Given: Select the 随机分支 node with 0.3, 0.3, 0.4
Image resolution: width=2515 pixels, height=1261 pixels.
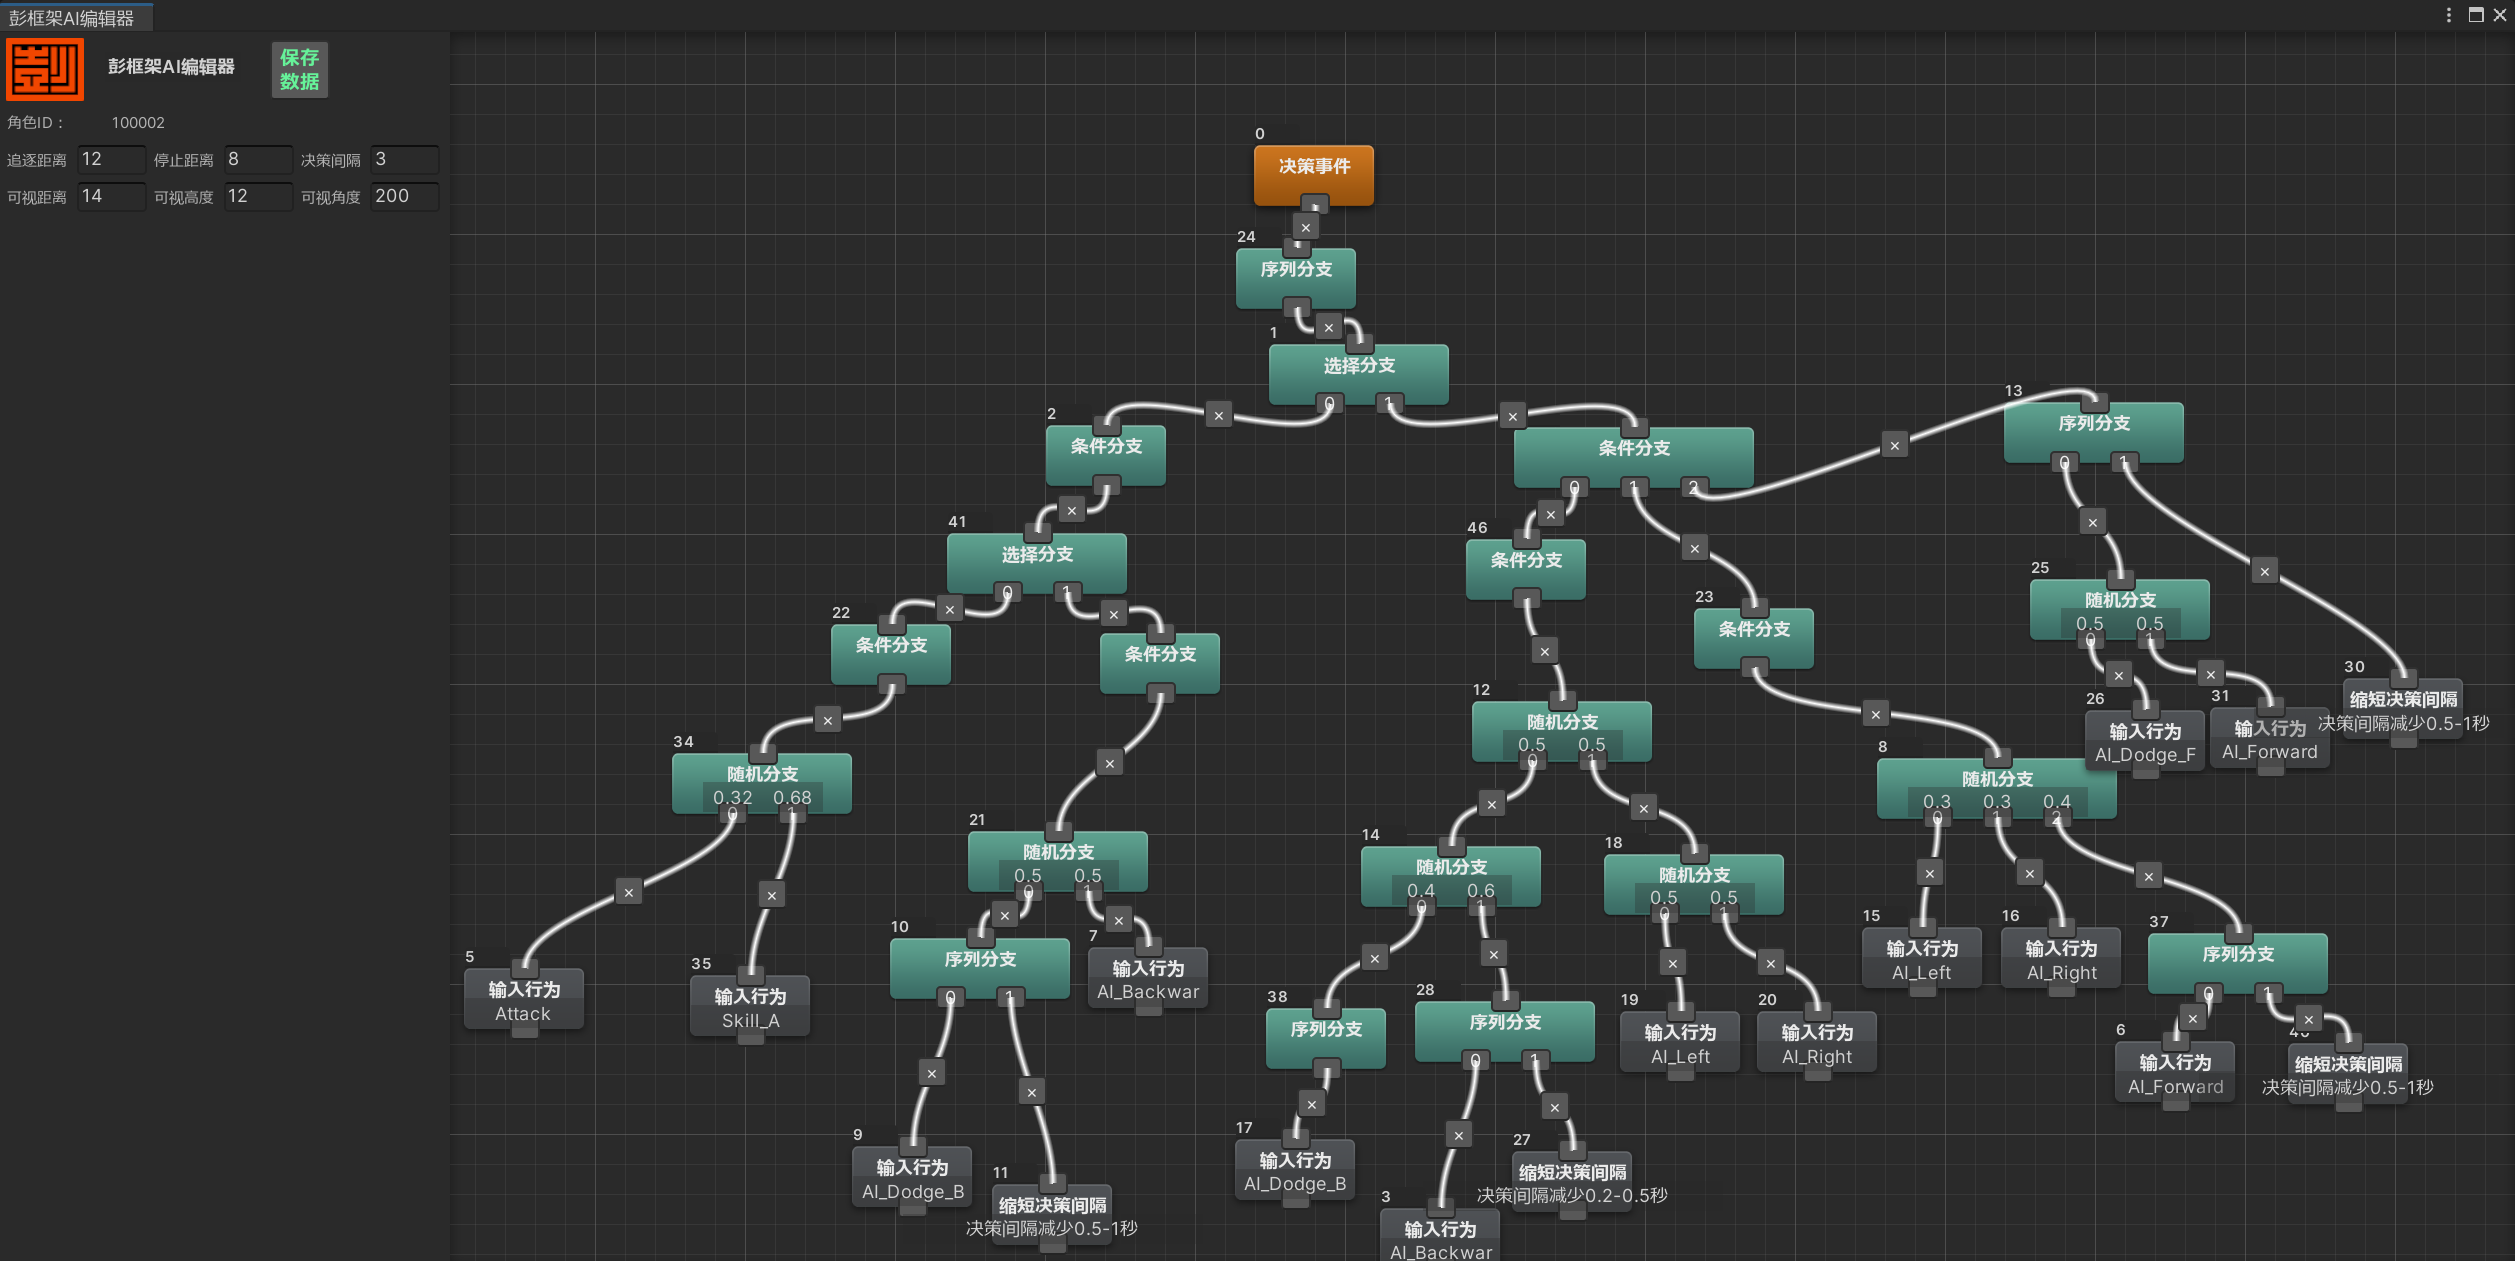Looking at the screenshot, I should coord(1997,788).
